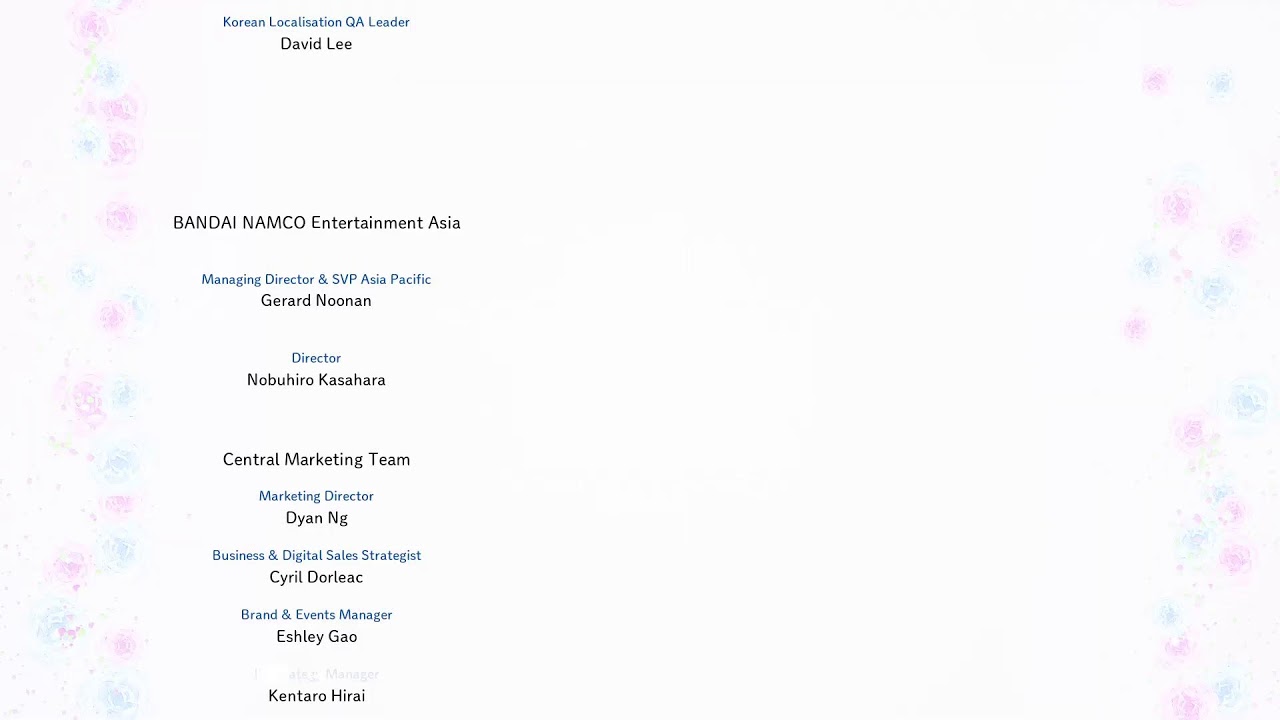Click the 'Director' title above Nobuhiro Kasahara
This screenshot has height=720, width=1280.
316,358
